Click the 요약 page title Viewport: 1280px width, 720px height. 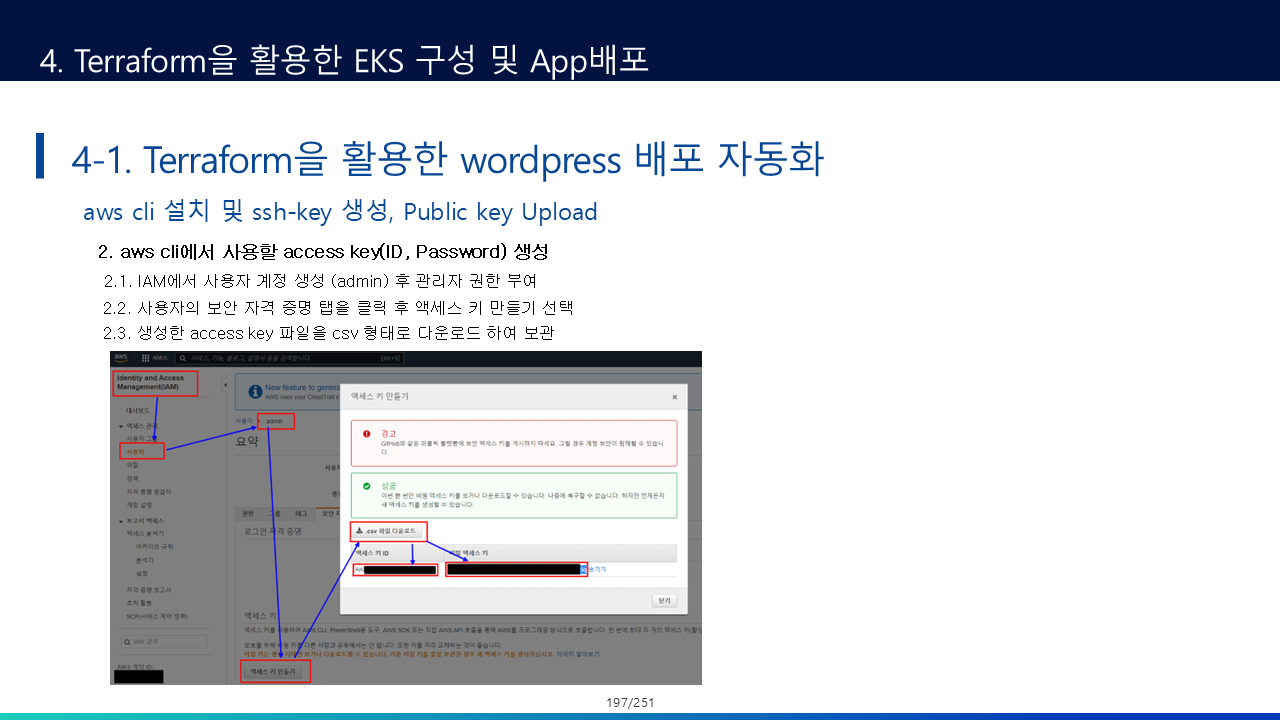247,440
